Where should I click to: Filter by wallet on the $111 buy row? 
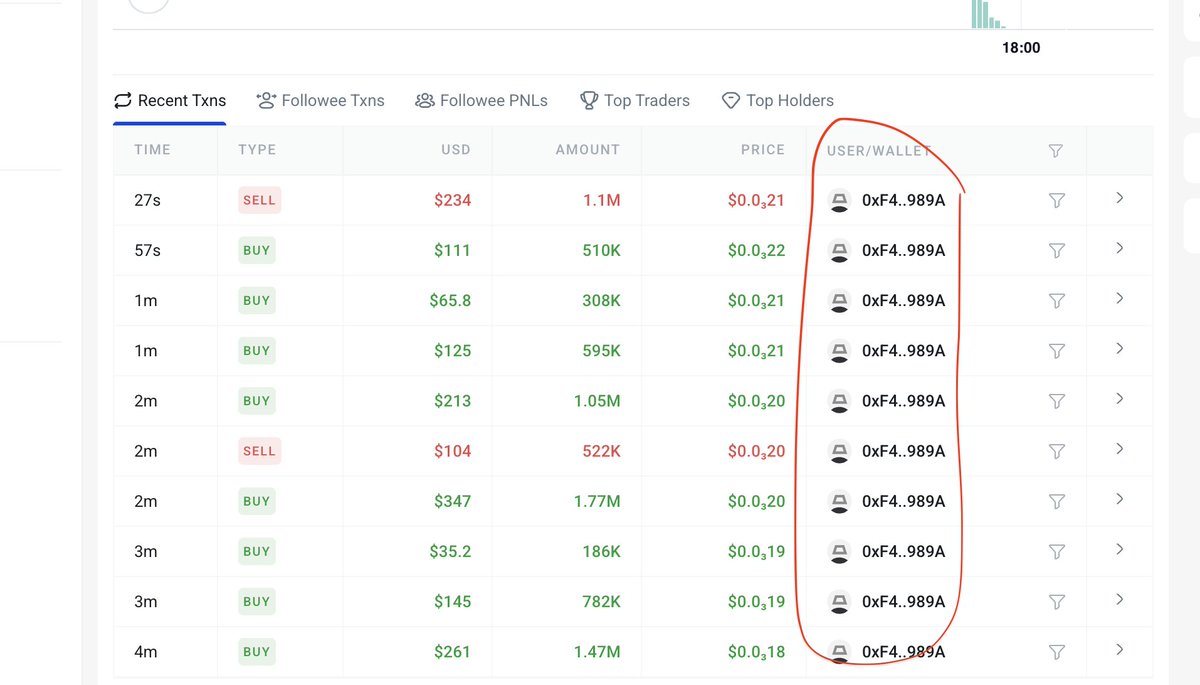point(1056,251)
